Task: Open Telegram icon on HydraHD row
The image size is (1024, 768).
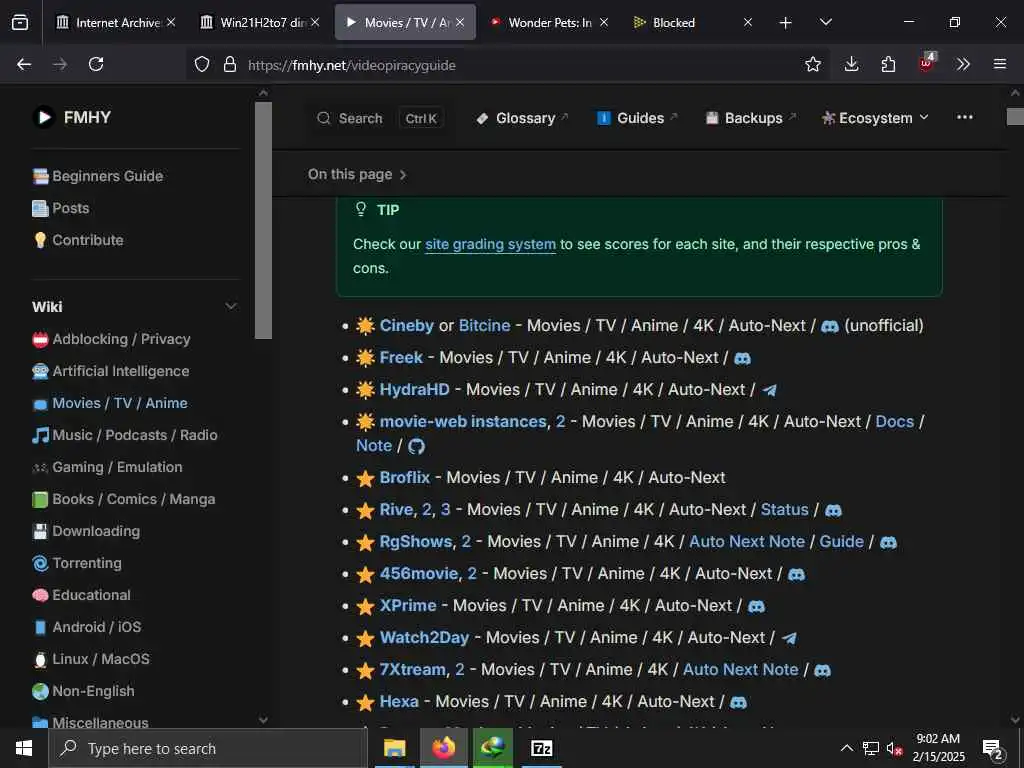Action: (x=770, y=390)
